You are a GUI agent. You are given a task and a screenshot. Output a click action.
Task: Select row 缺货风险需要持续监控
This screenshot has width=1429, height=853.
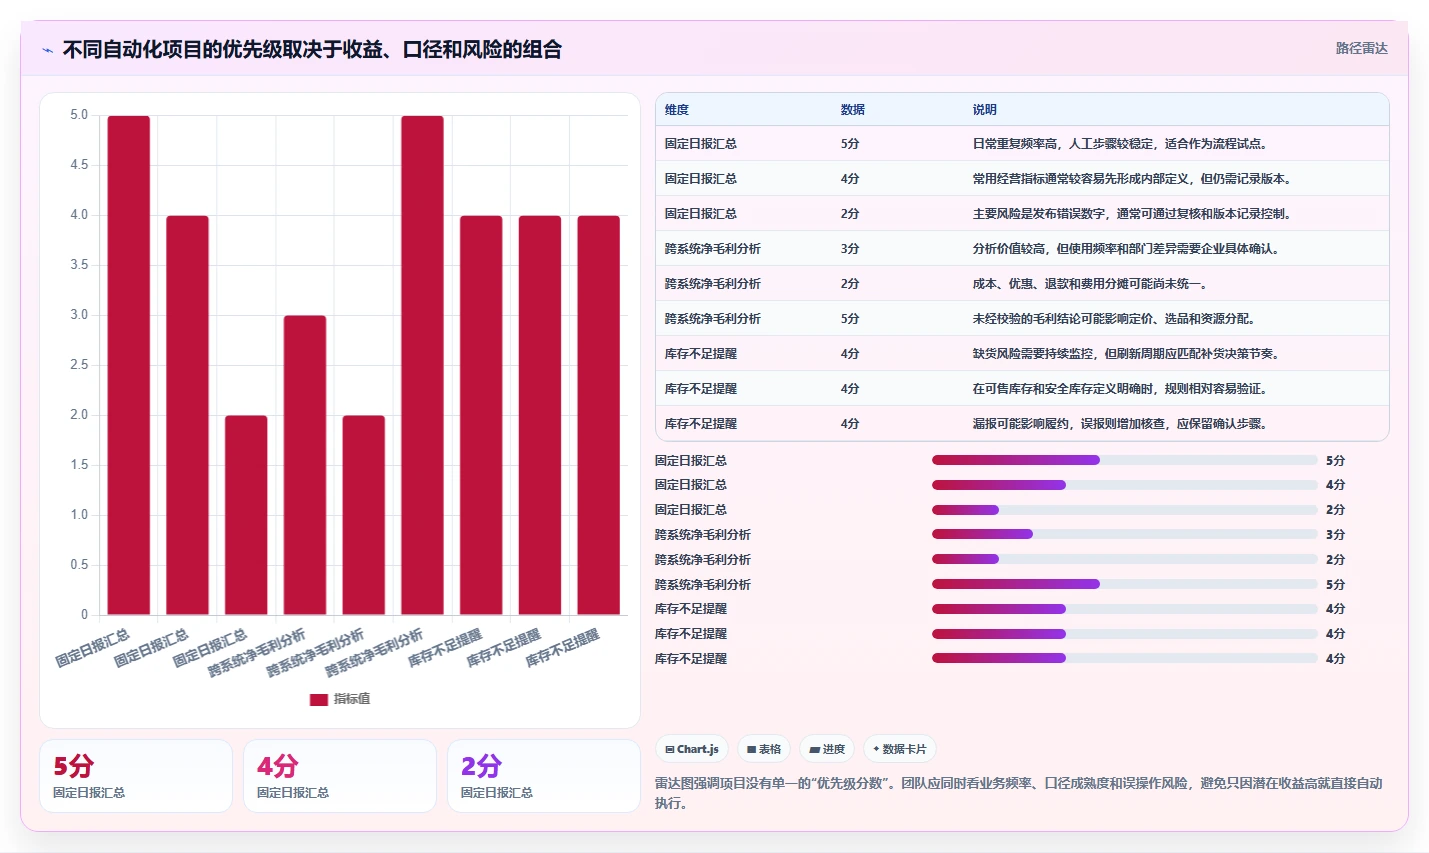point(1022,353)
